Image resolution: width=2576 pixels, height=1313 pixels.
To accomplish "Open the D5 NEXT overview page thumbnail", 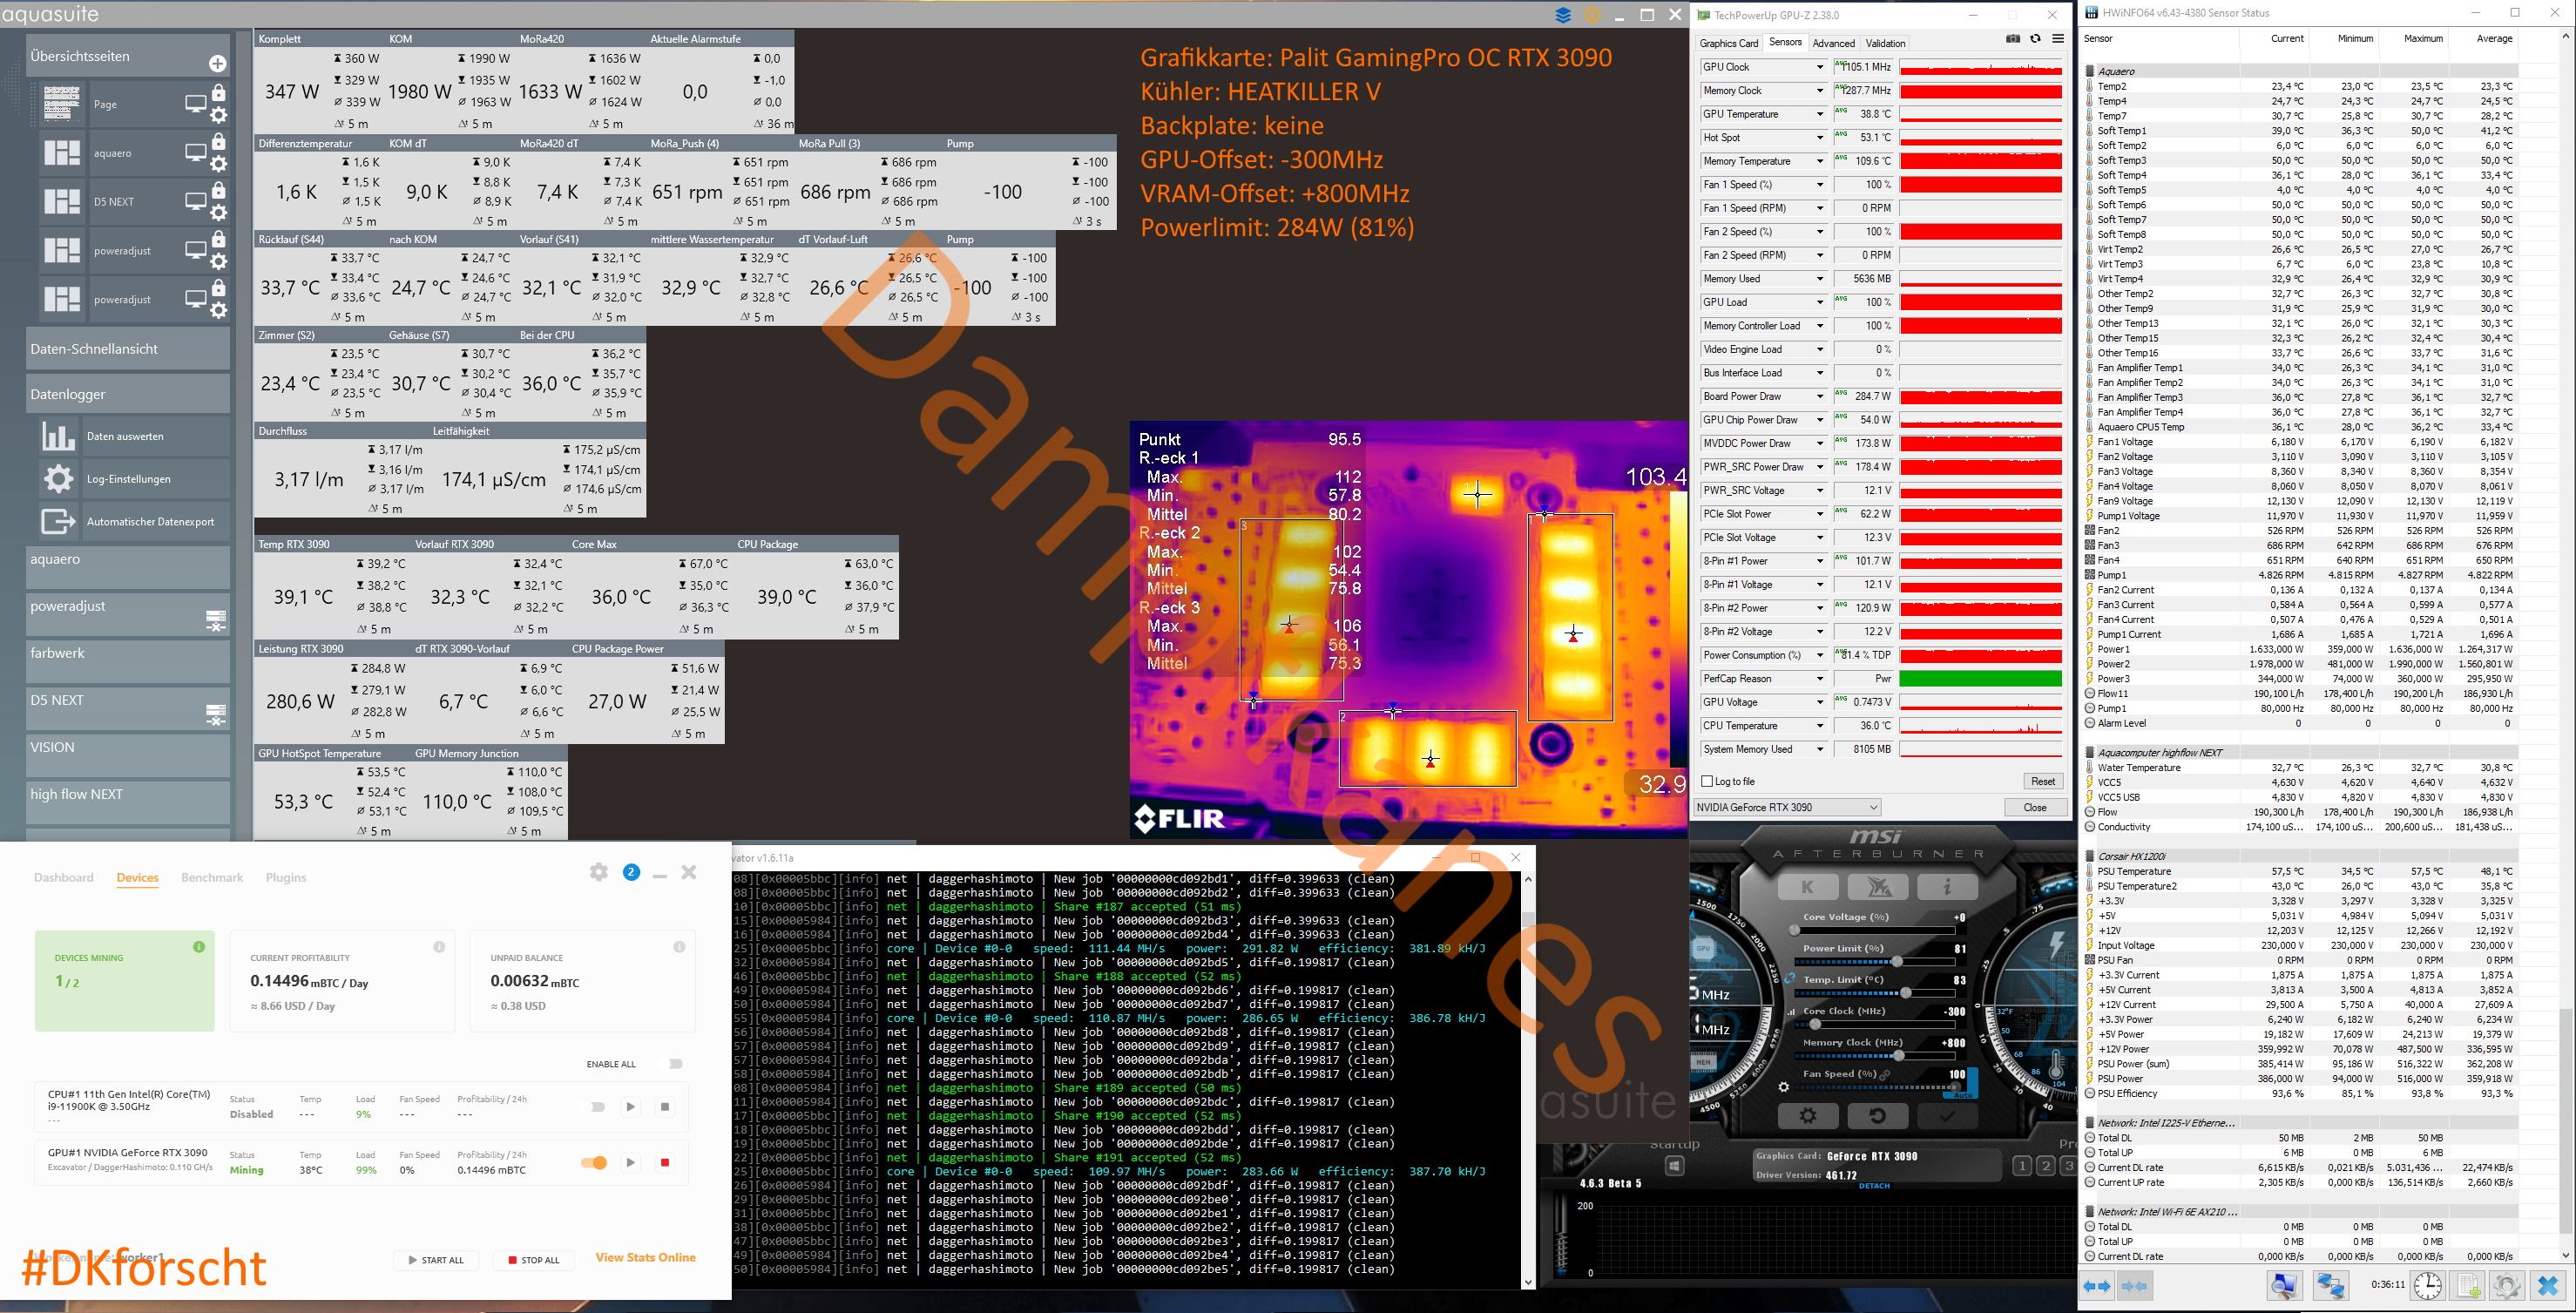I will pos(62,202).
